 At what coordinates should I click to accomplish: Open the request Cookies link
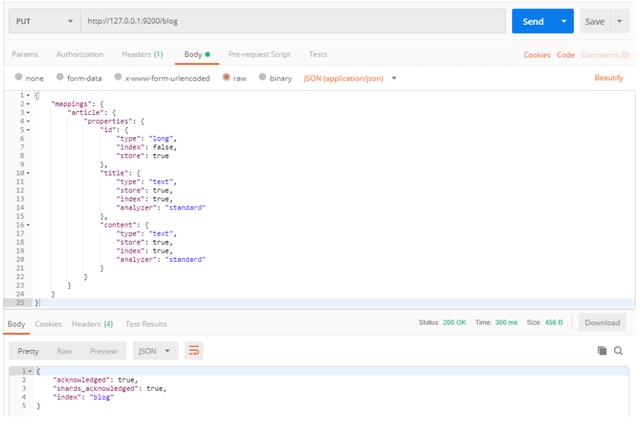click(x=537, y=55)
